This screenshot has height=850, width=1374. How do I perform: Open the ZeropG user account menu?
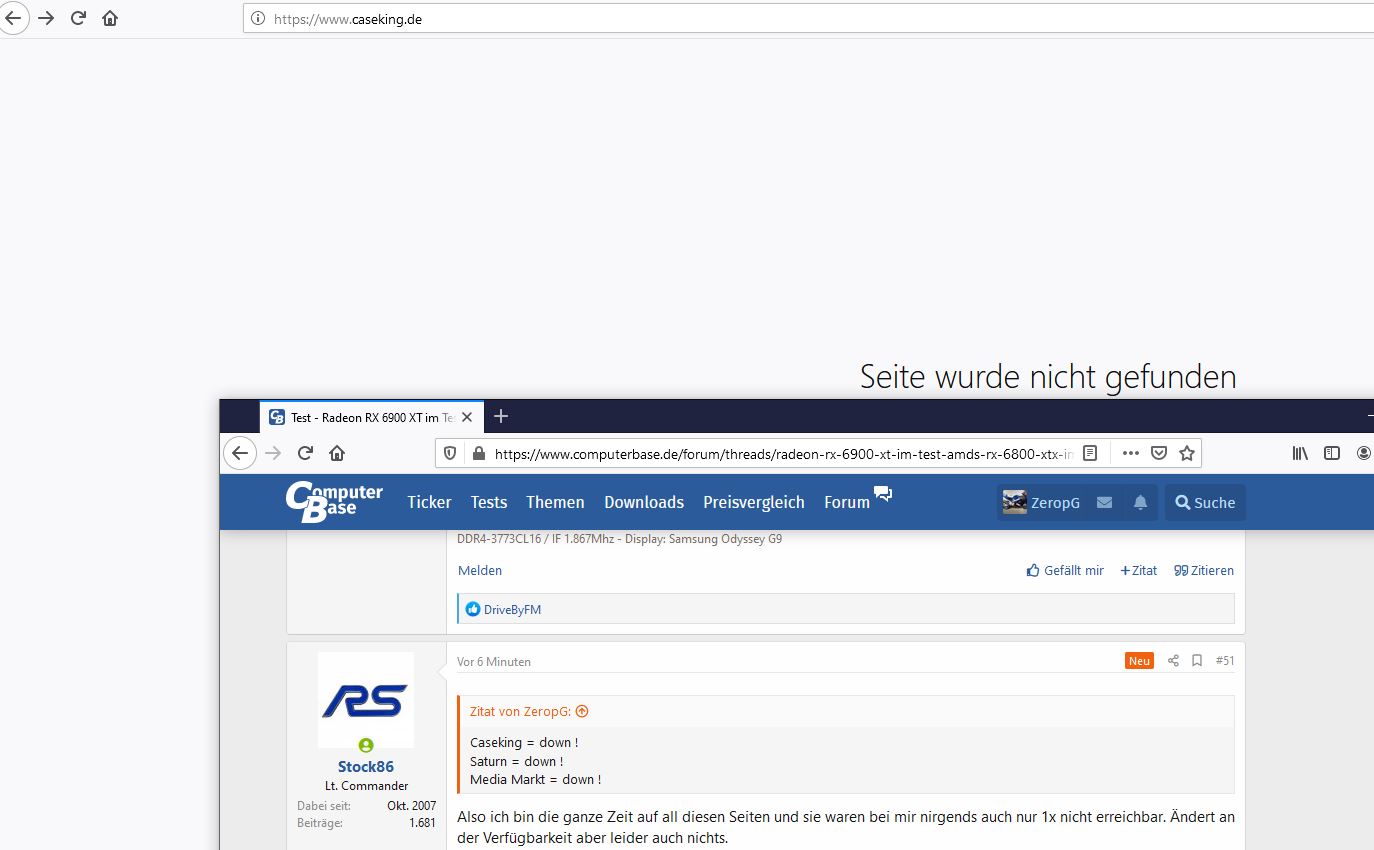[1041, 502]
